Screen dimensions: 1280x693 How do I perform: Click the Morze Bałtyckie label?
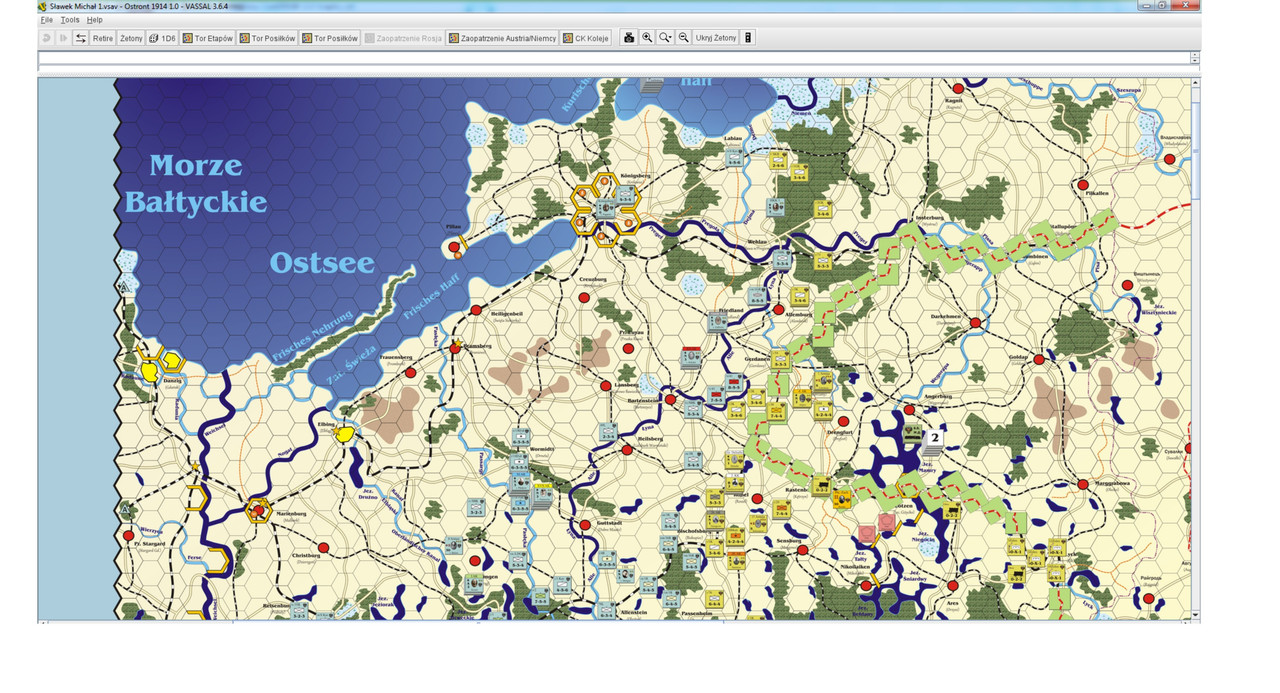(x=196, y=184)
